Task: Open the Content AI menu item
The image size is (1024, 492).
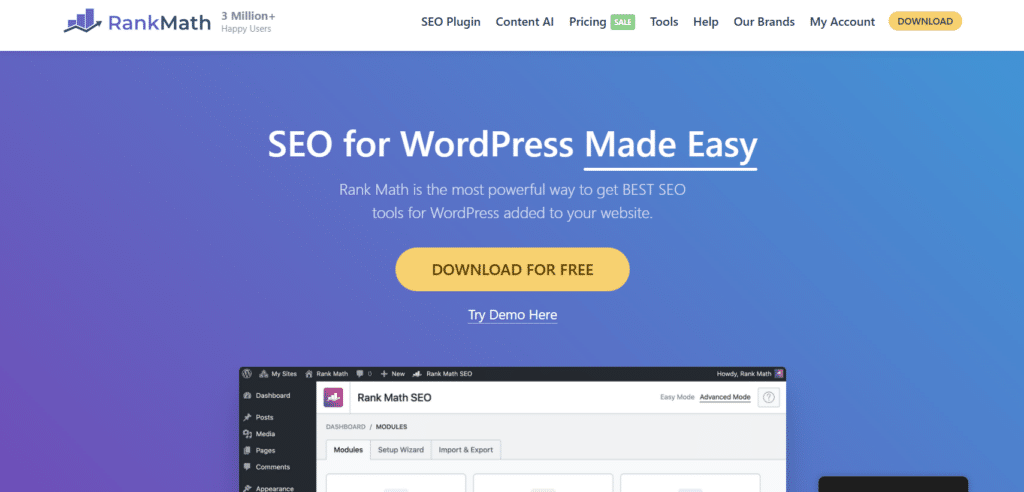Action: pos(524,22)
